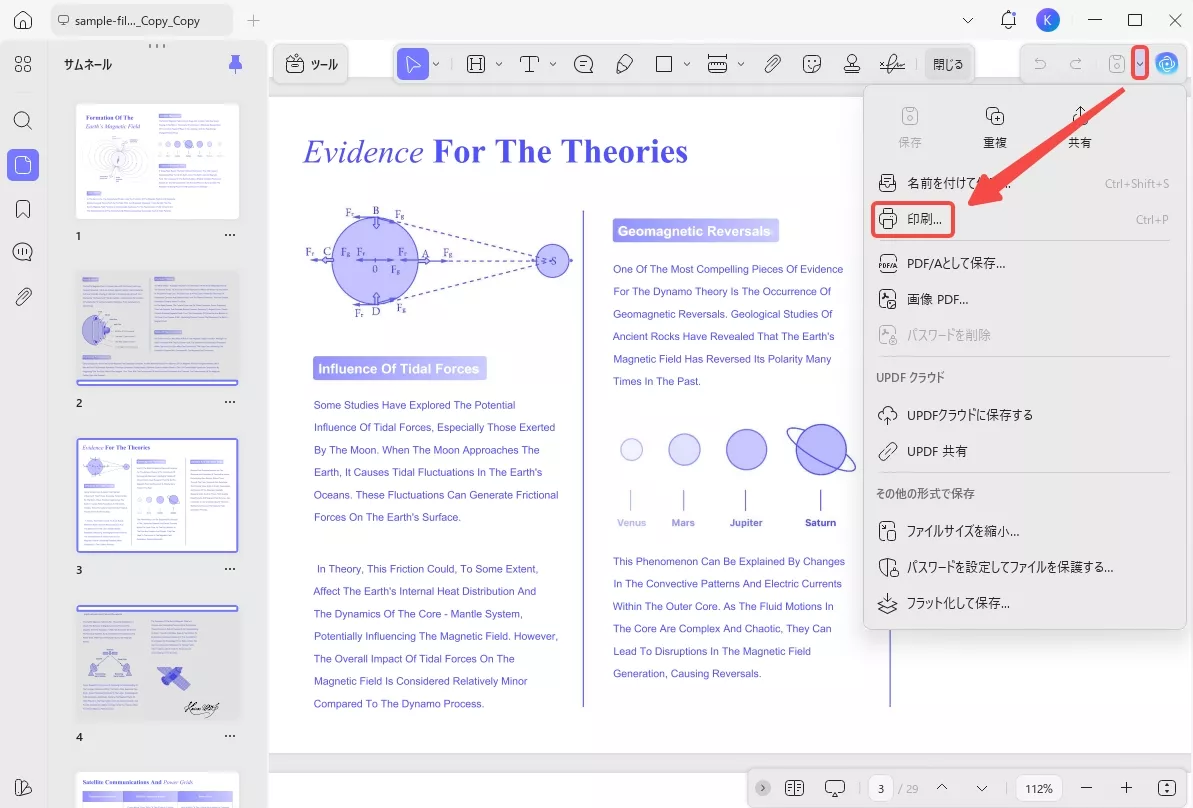Attach a file with toolbar paperclip
The image size is (1193, 808).
(x=772, y=64)
